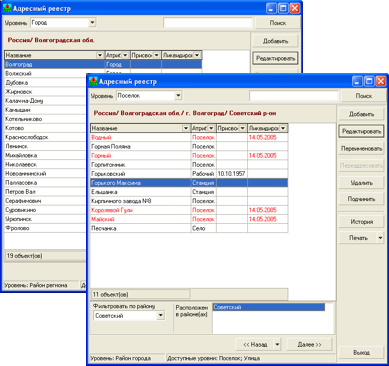Screen dimensions: 389x366
Task: Open the История button
Action: (x=361, y=222)
